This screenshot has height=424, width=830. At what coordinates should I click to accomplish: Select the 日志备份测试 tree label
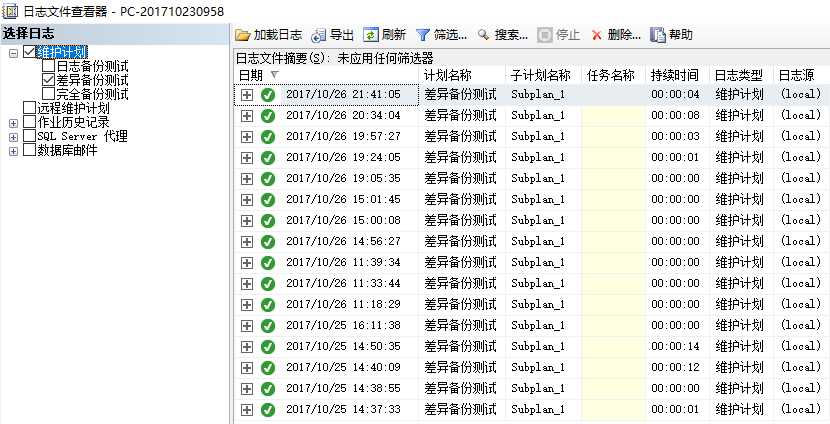click(92, 67)
